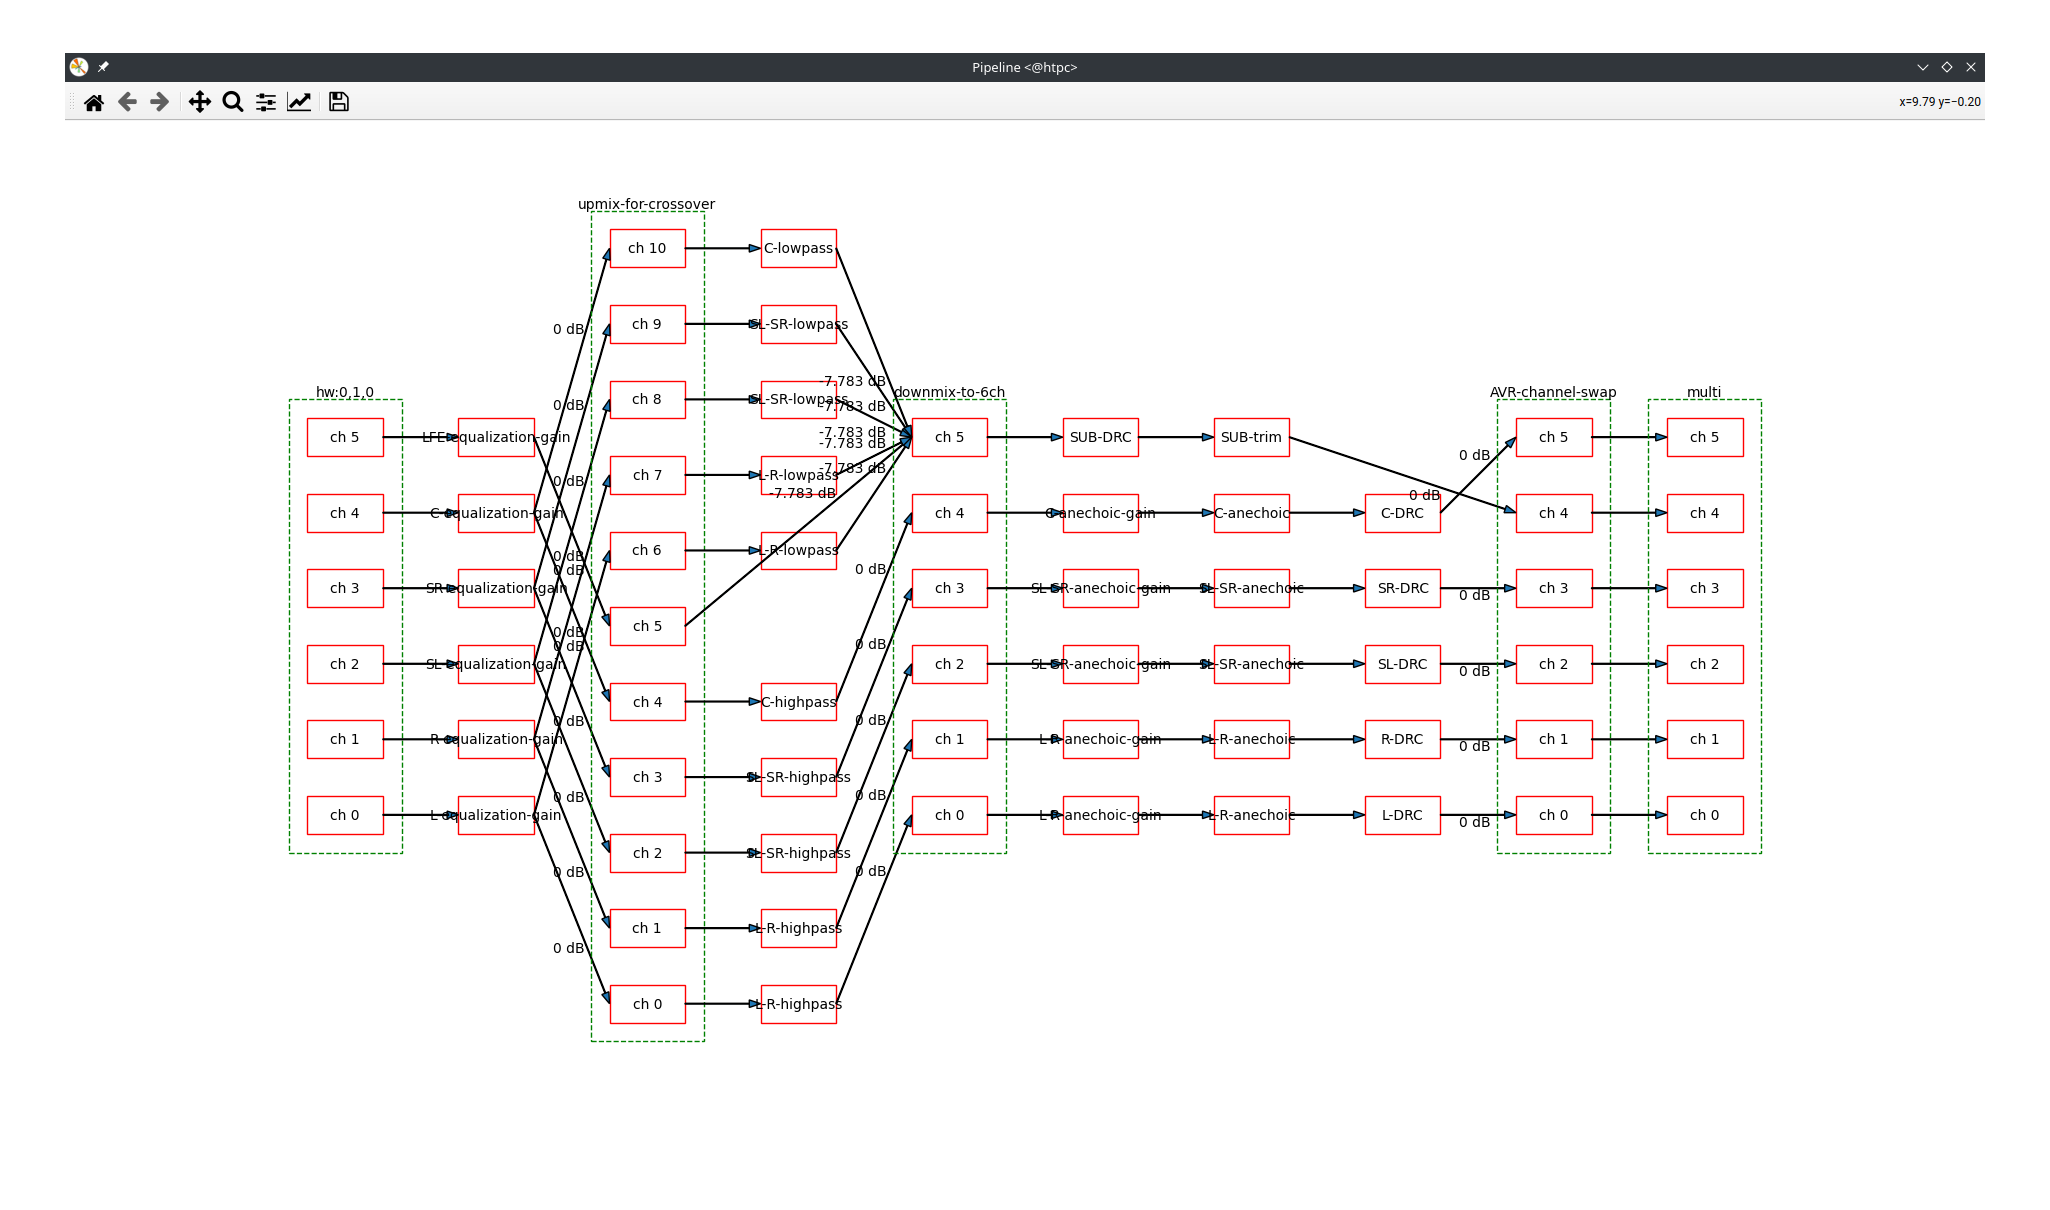Click ch 3 in the hw:0,1,0 group

[x=345, y=588]
